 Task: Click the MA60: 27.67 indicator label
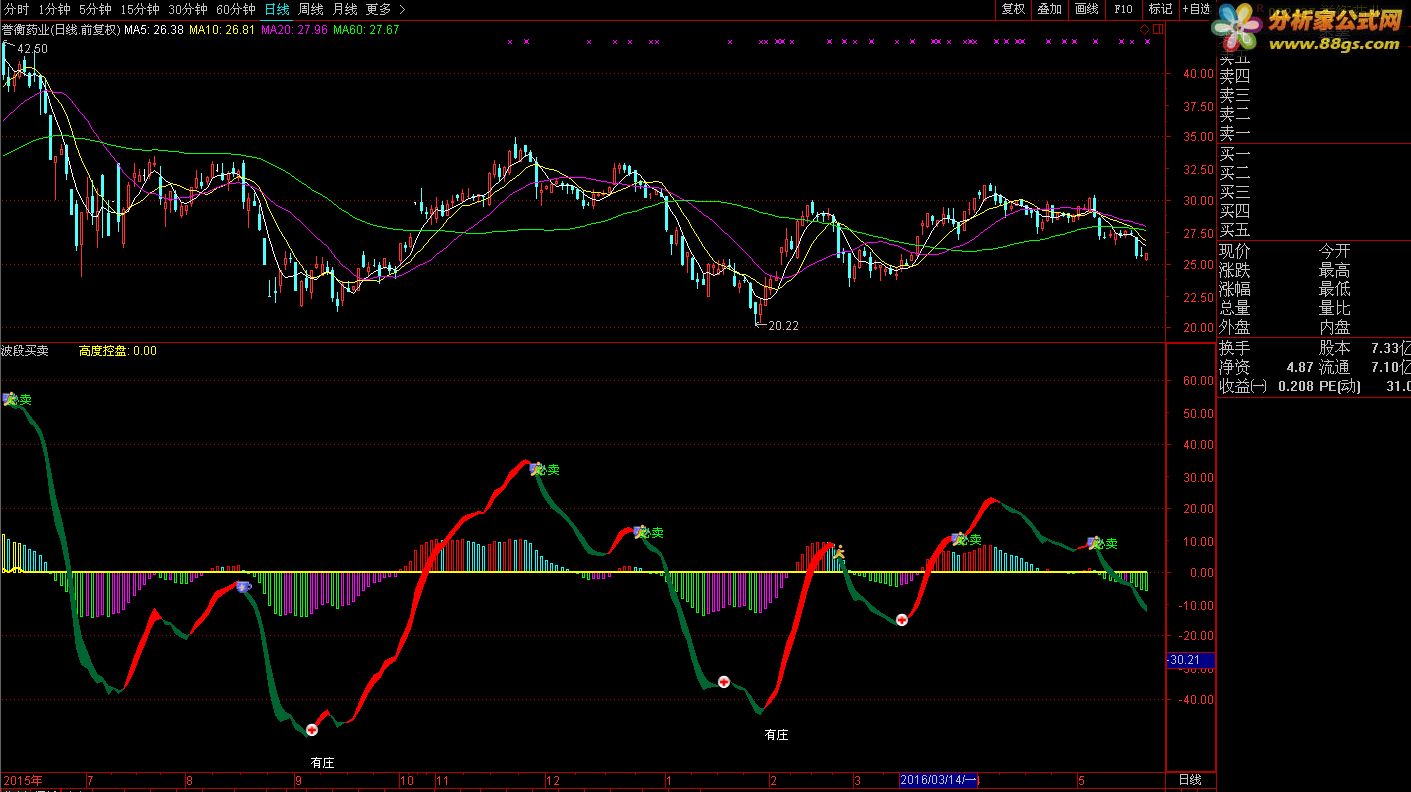point(366,30)
